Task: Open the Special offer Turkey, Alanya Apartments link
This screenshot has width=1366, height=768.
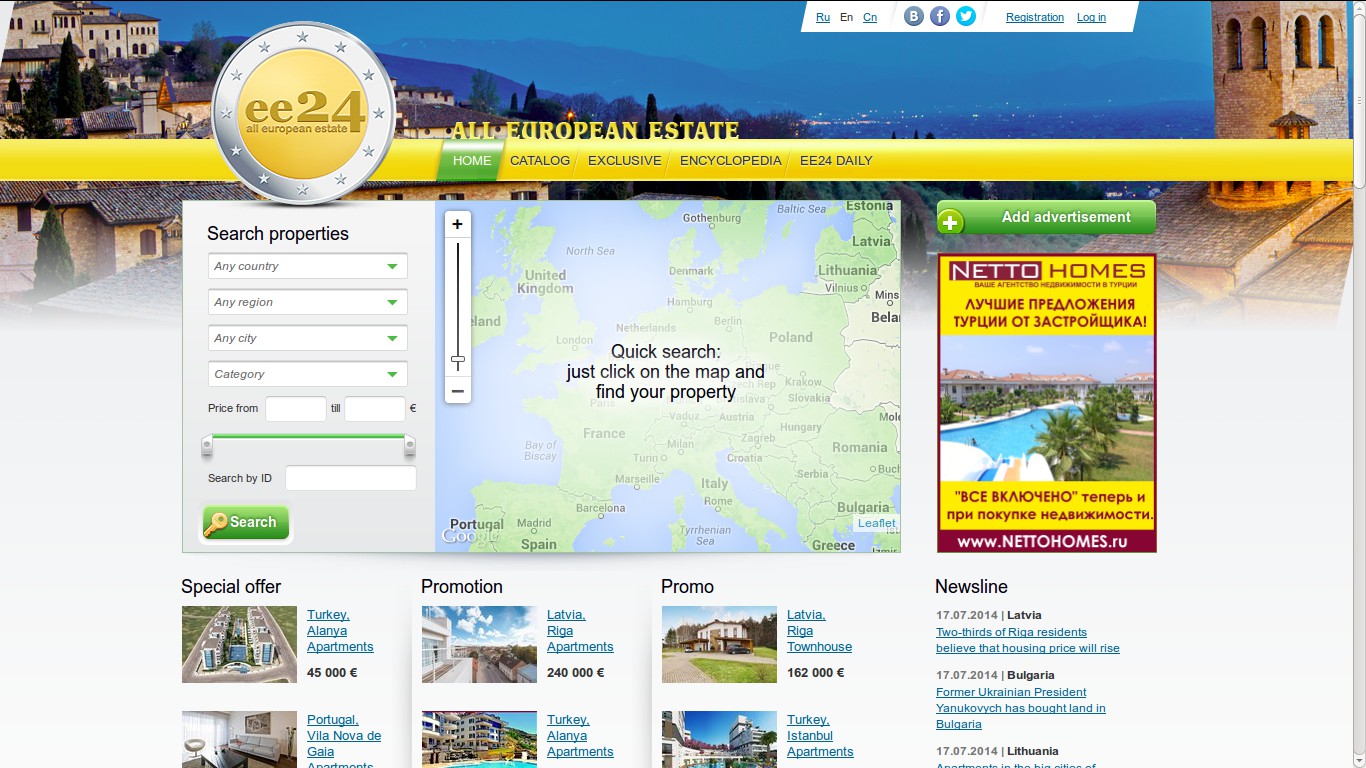Action: coord(340,631)
